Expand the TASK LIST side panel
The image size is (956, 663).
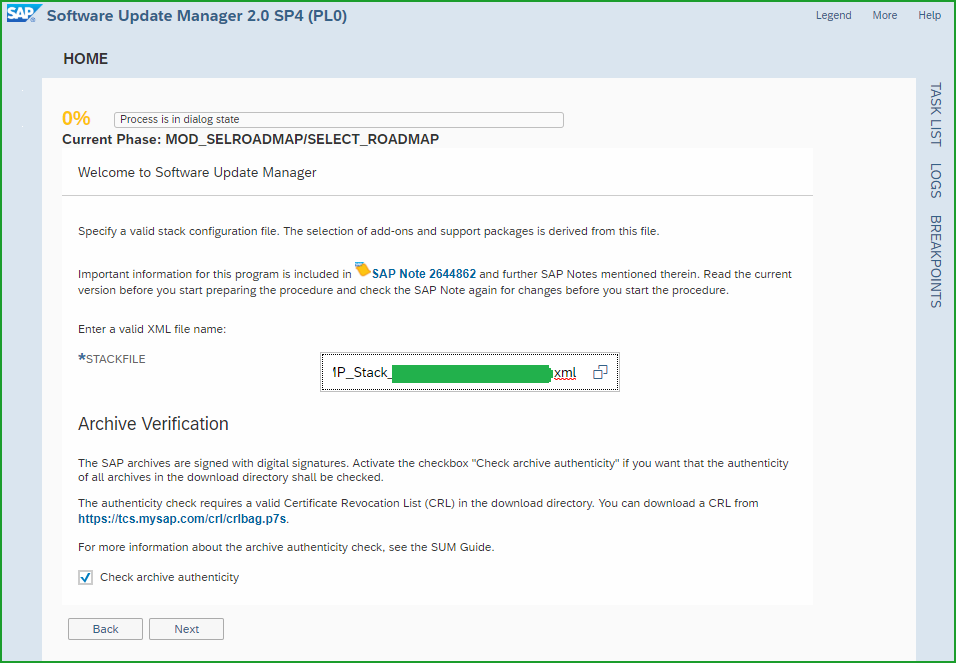[x=936, y=114]
